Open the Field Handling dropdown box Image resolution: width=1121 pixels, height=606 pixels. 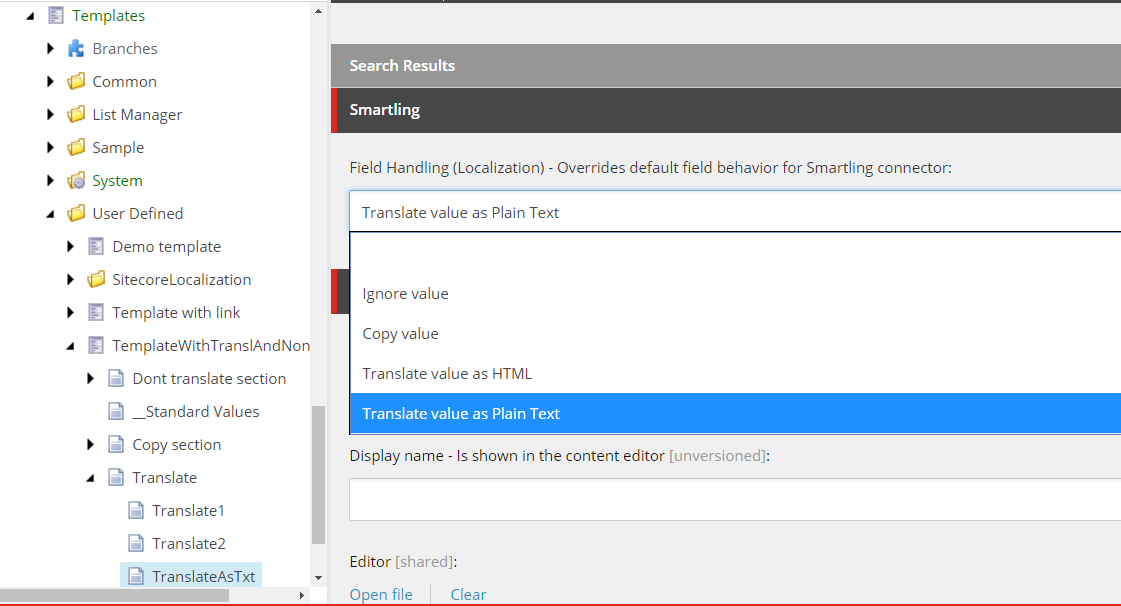click(735, 212)
